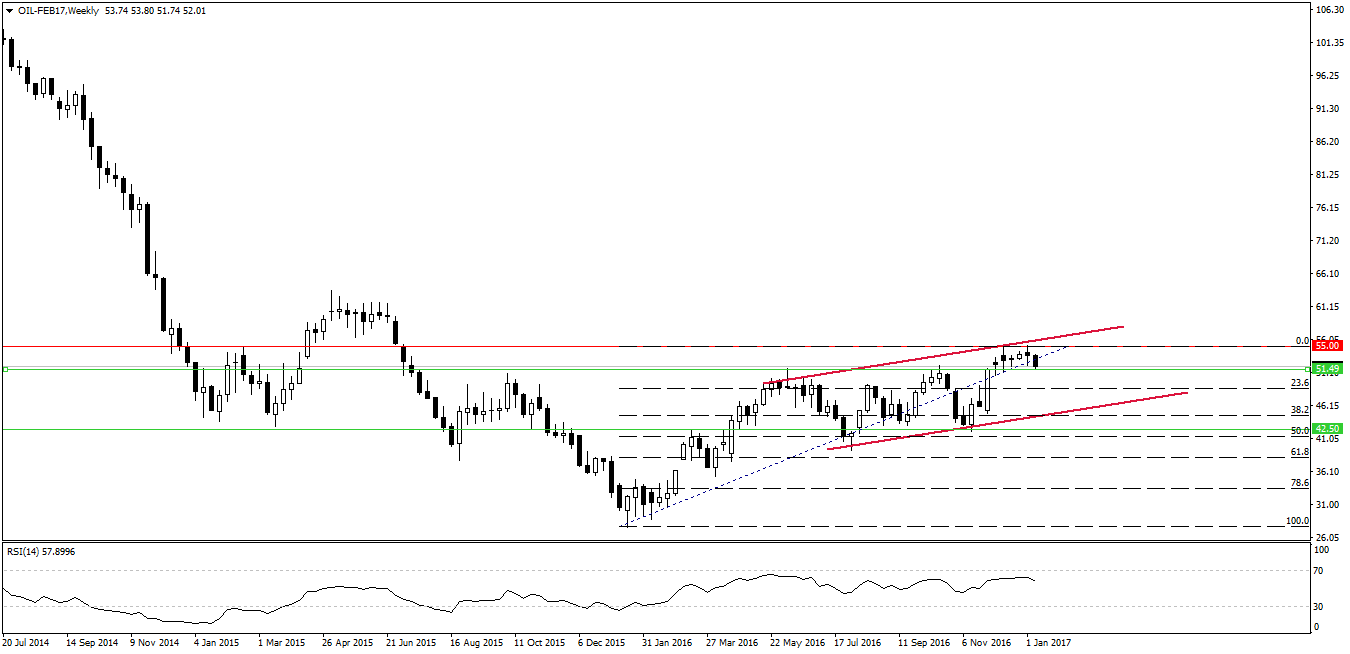Viewport: 1350px width, 654px height.
Task: Click the right end of upper red channel line
Action: click(x=1123, y=327)
